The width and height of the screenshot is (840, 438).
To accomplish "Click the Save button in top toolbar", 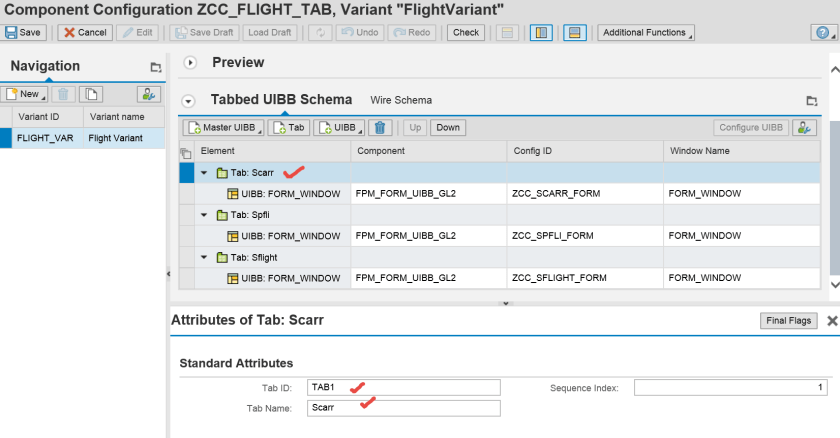I will tap(24, 32).
